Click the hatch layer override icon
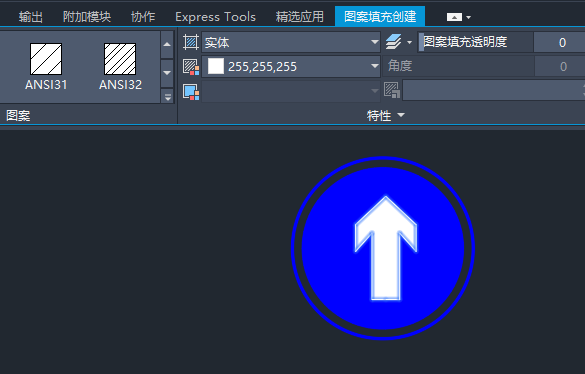The width and height of the screenshot is (585, 374). tap(394, 42)
